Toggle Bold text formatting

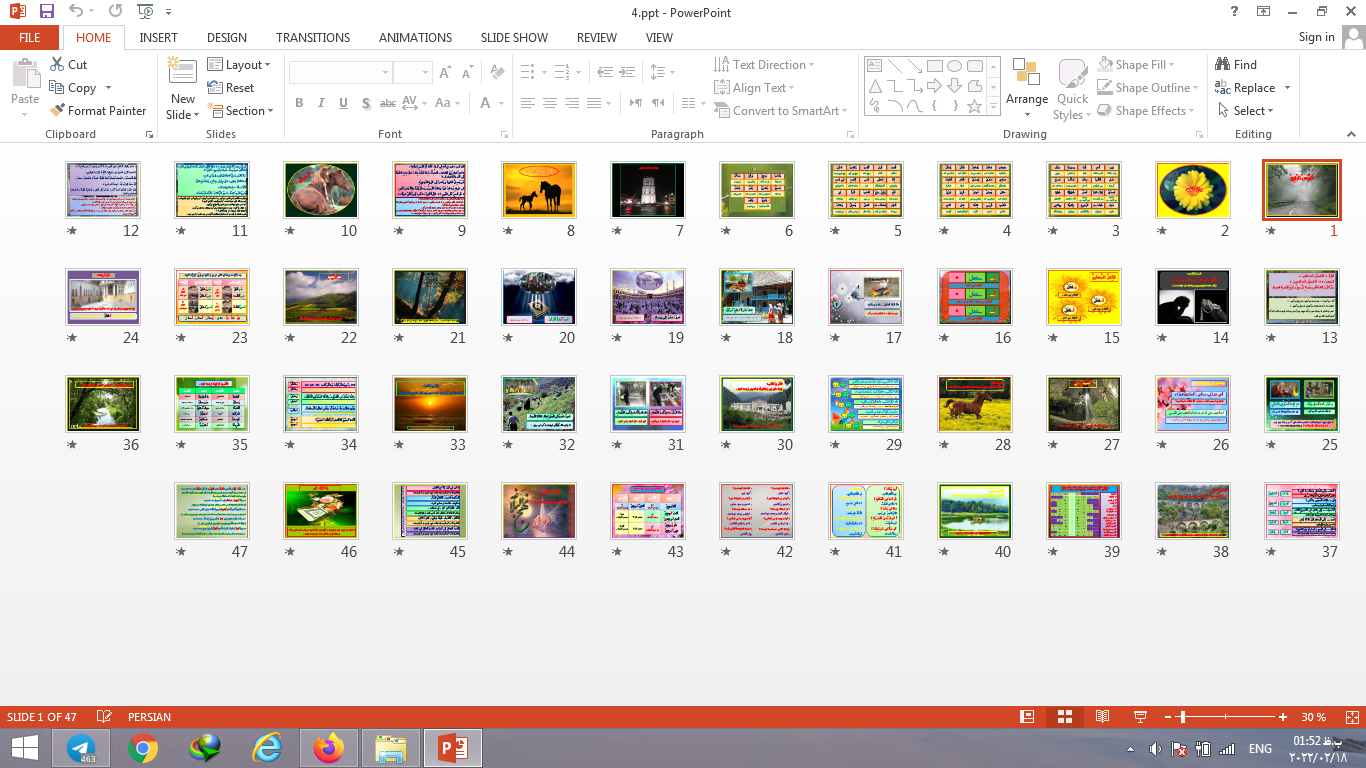tap(299, 103)
